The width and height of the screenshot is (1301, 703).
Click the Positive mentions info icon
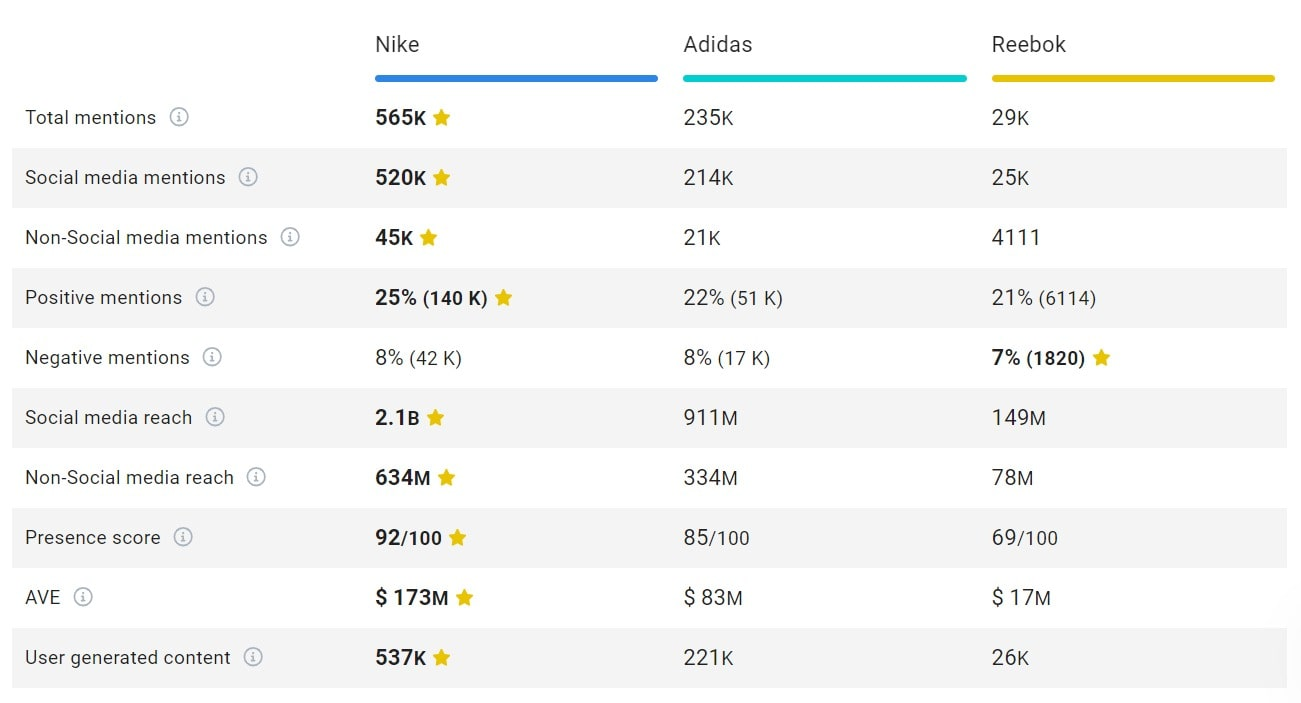(x=205, y=297)
